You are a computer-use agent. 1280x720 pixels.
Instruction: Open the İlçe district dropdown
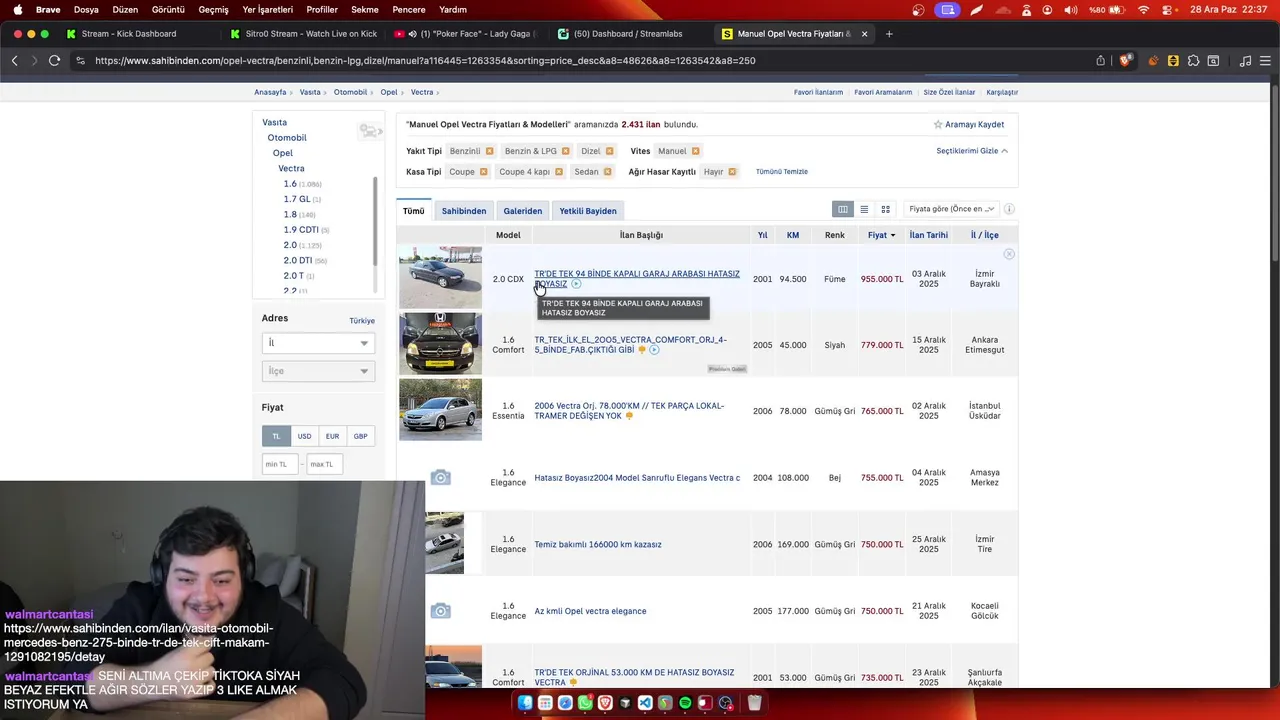tap(318, 371)
